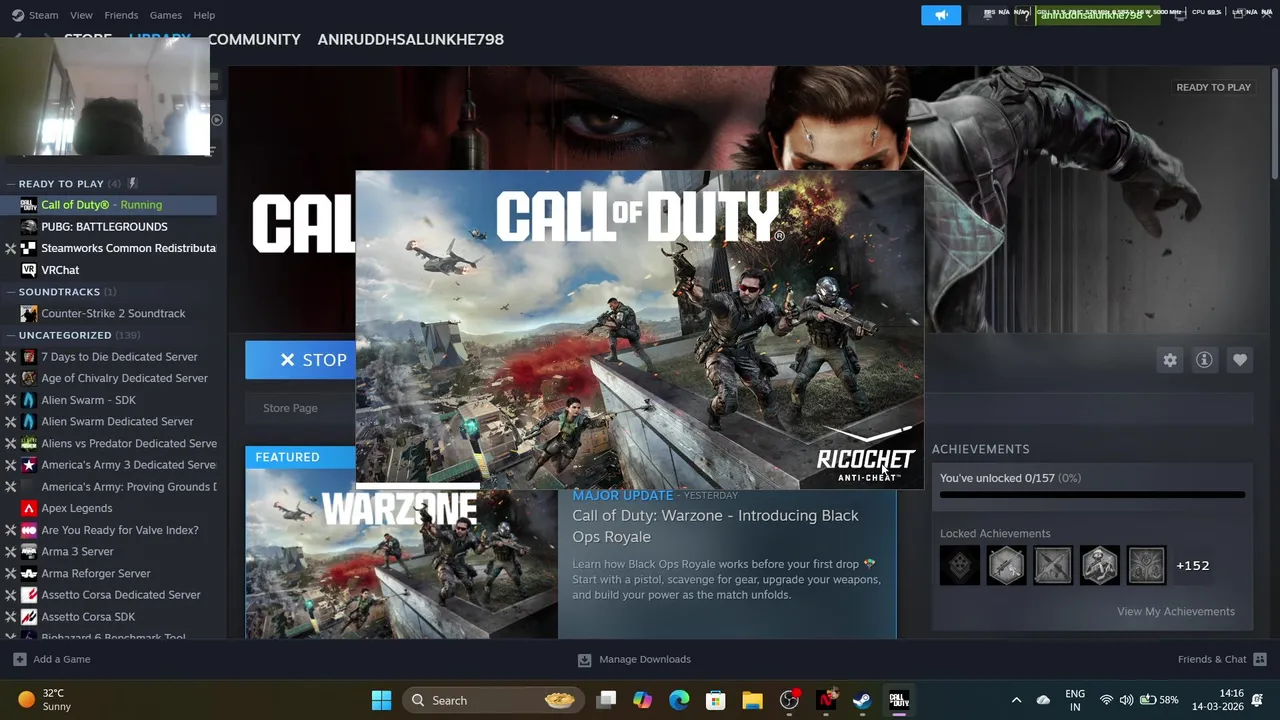Click the fifth locked achievement icon
Viewport: 1280px width, 720px height.
tap(1146, 566)
